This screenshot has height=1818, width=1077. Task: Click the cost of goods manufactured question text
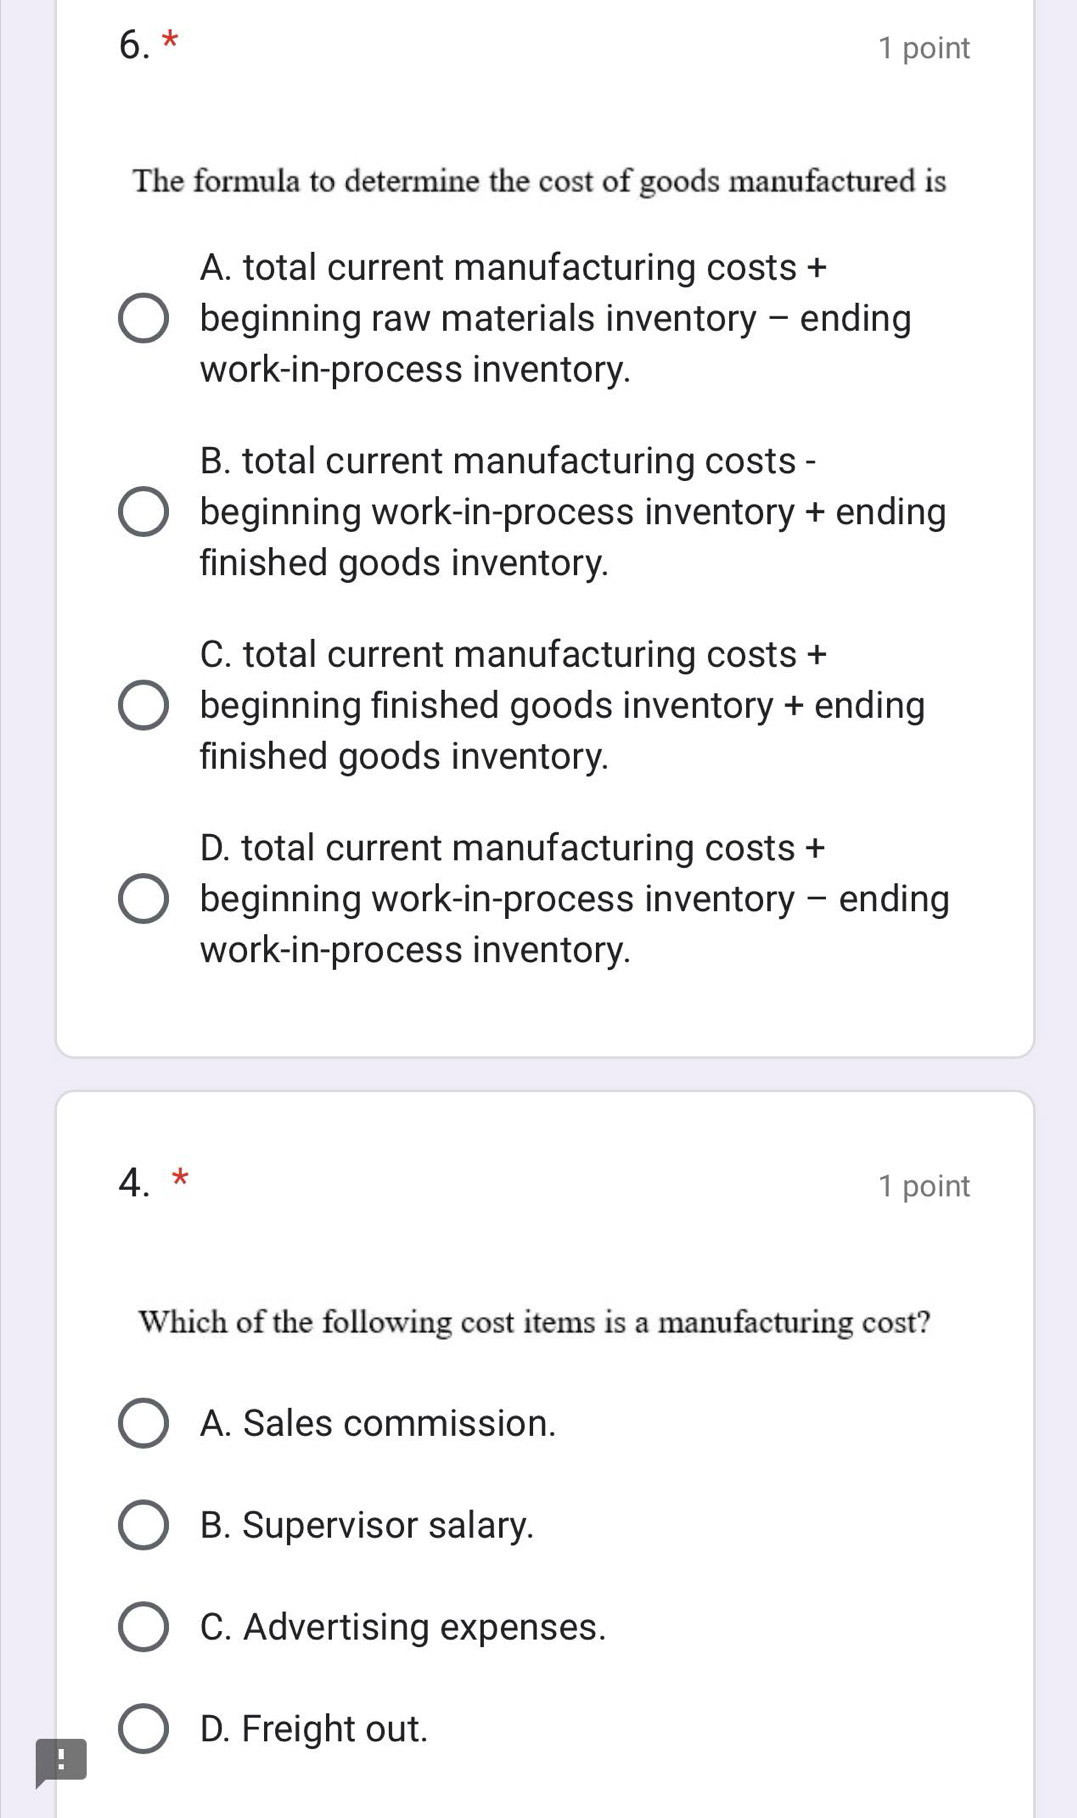(539, 181)
